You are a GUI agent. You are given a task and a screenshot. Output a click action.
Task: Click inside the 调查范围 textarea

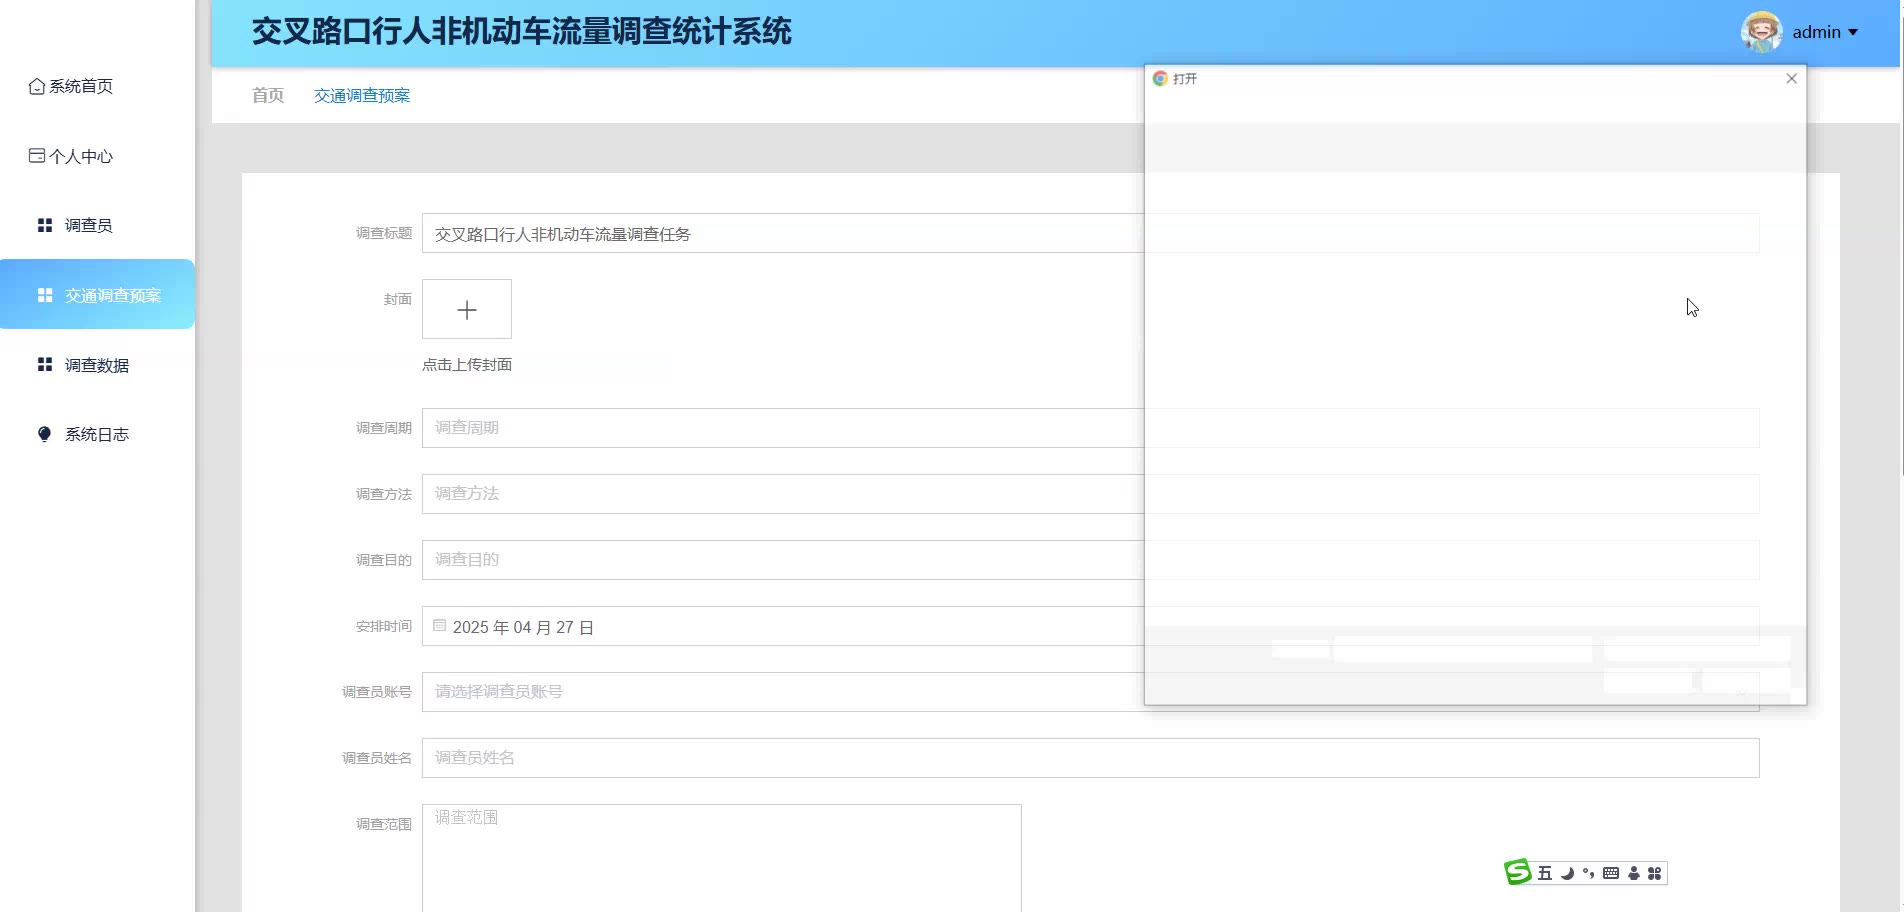(x=722, y=858)
